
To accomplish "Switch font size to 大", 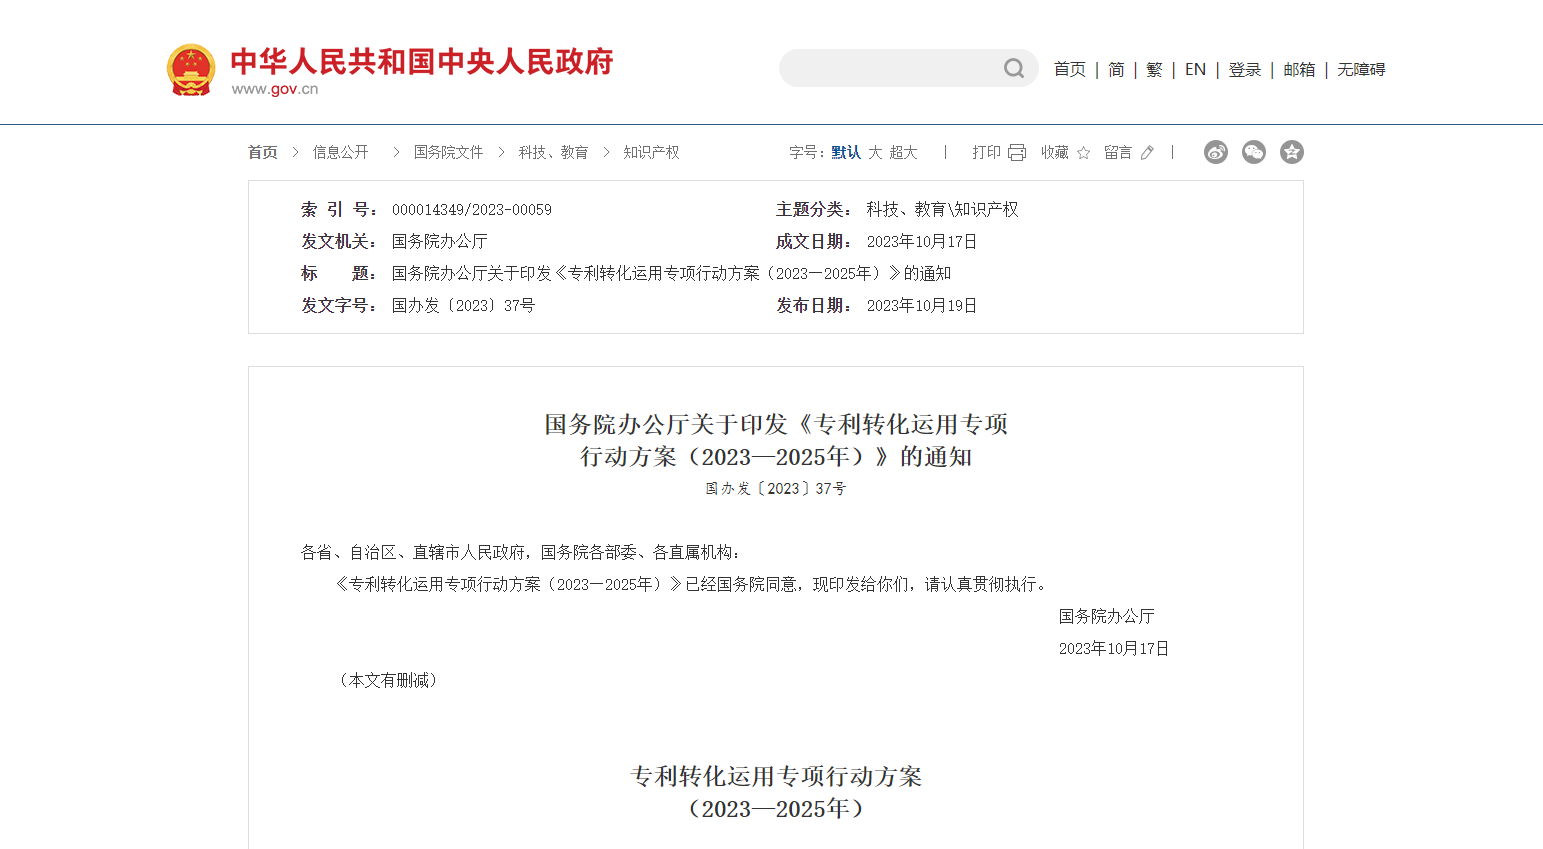I will [x=875, y=152].
